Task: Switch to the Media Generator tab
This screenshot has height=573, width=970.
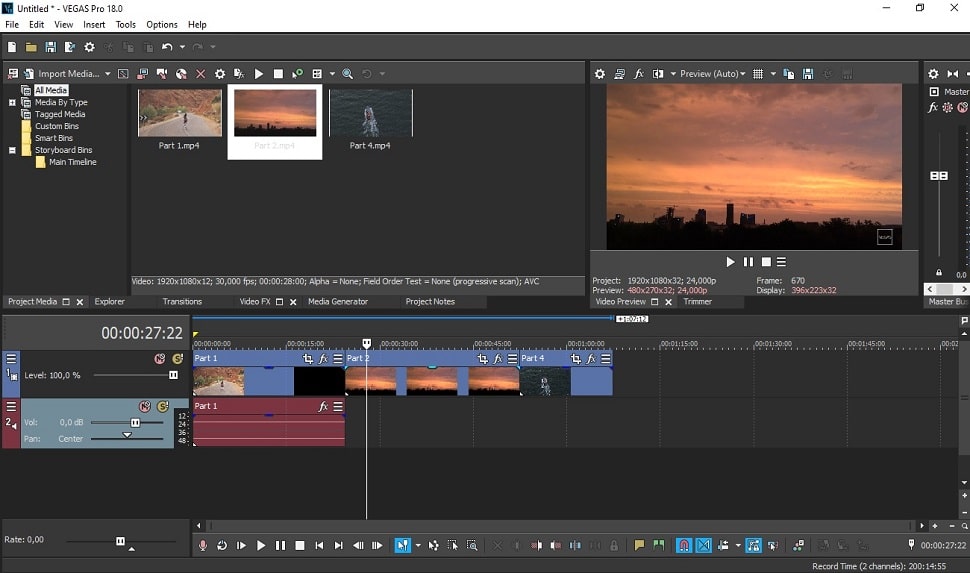Action: [338, 301]
